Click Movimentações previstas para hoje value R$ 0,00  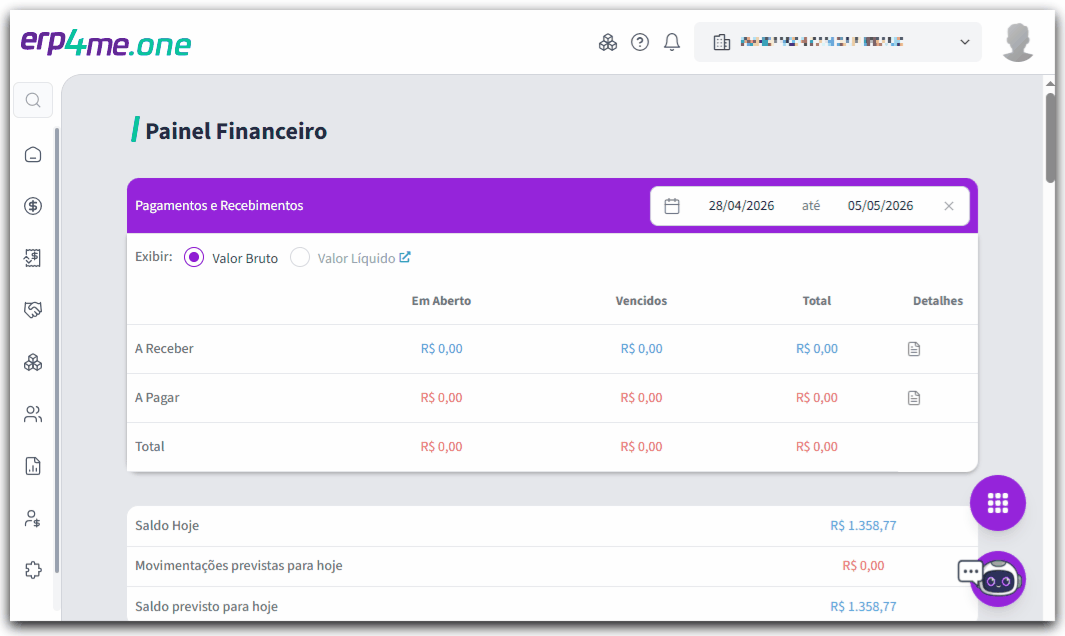863,565
